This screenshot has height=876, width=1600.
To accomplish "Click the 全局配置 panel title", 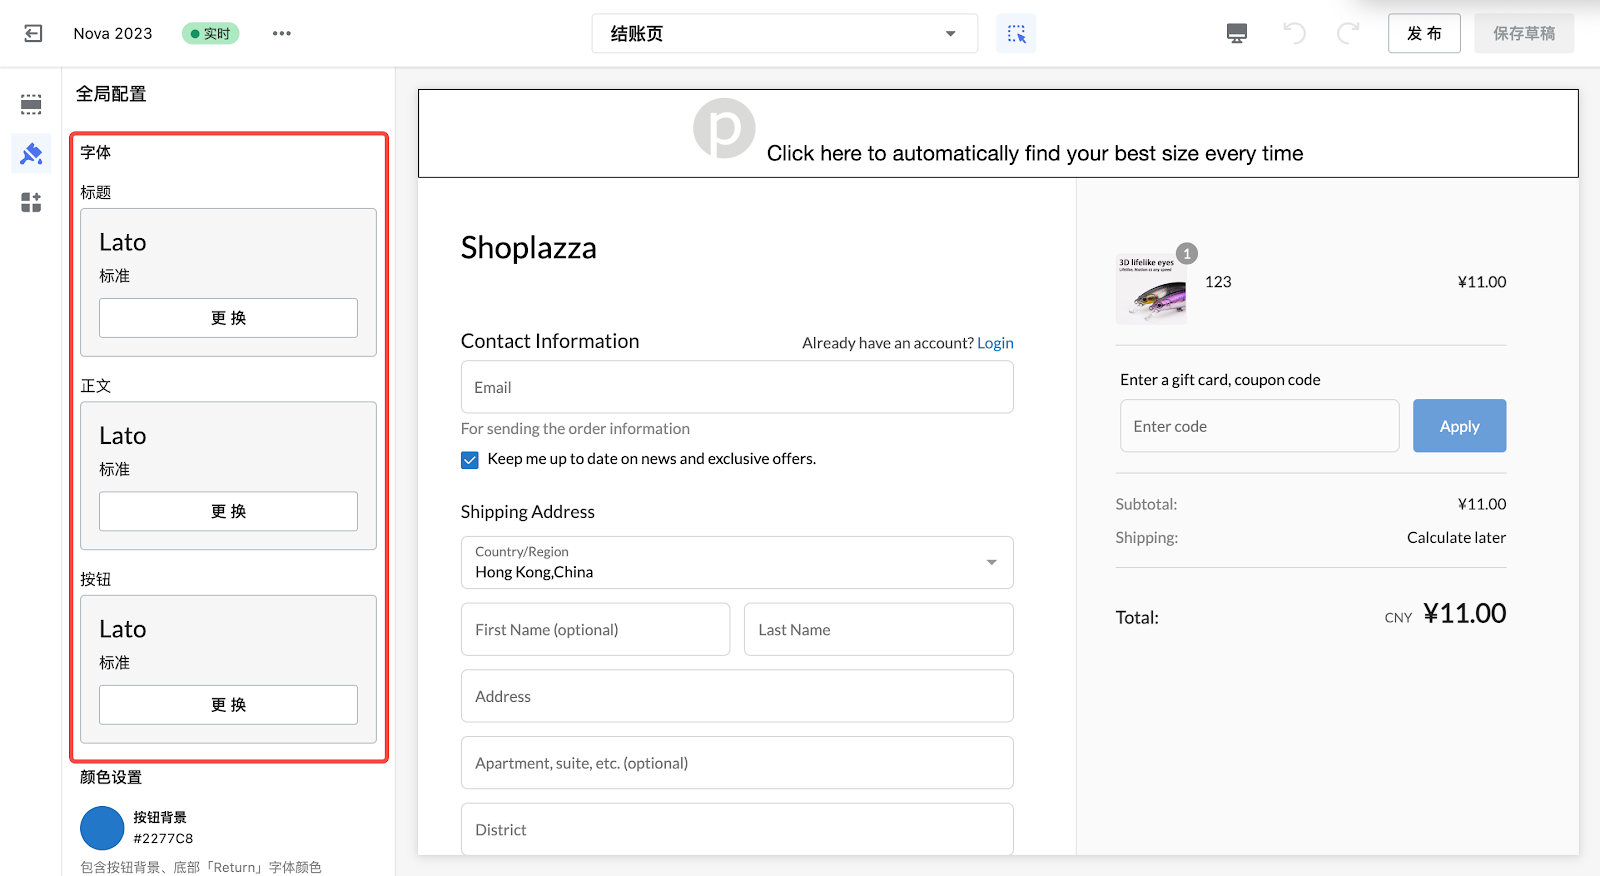I will point(111,94).
